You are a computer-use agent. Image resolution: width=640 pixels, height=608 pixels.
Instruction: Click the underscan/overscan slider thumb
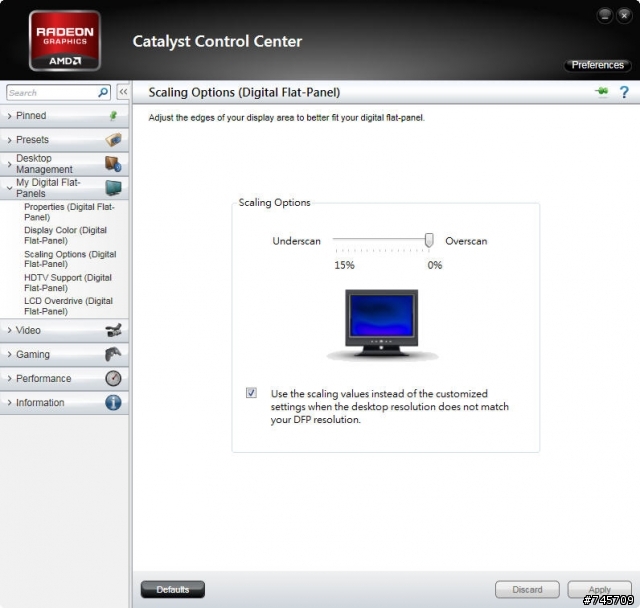click(429, 240)
